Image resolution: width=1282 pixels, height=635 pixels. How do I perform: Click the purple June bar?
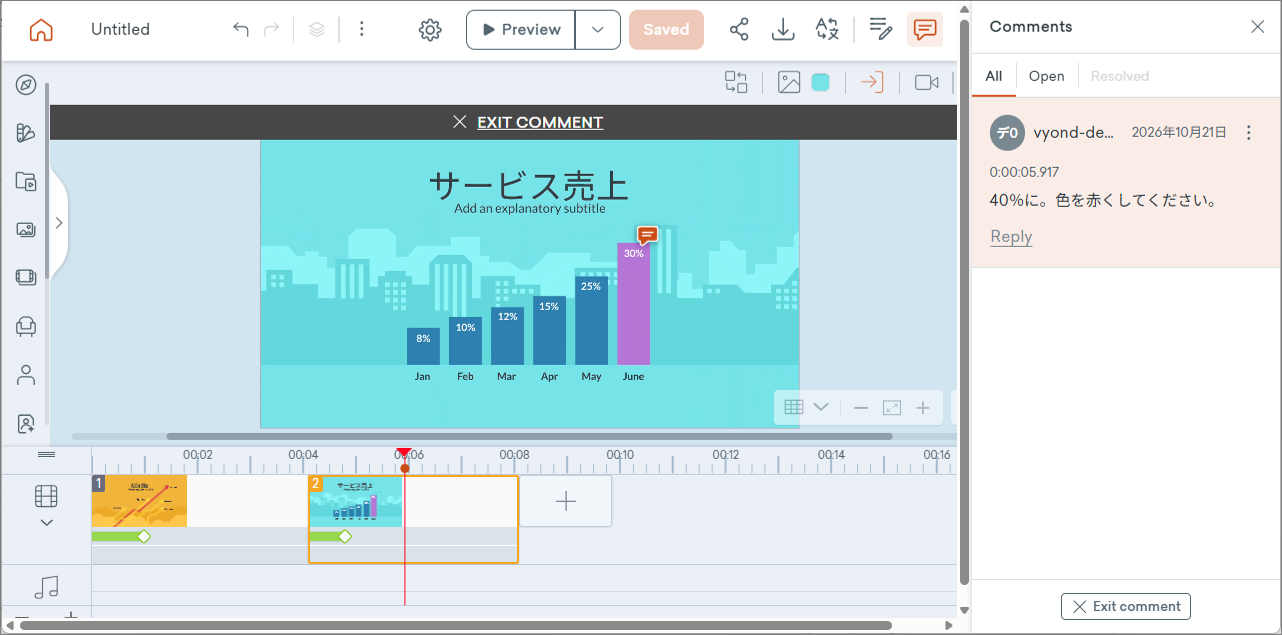click(x=633, y=304)
